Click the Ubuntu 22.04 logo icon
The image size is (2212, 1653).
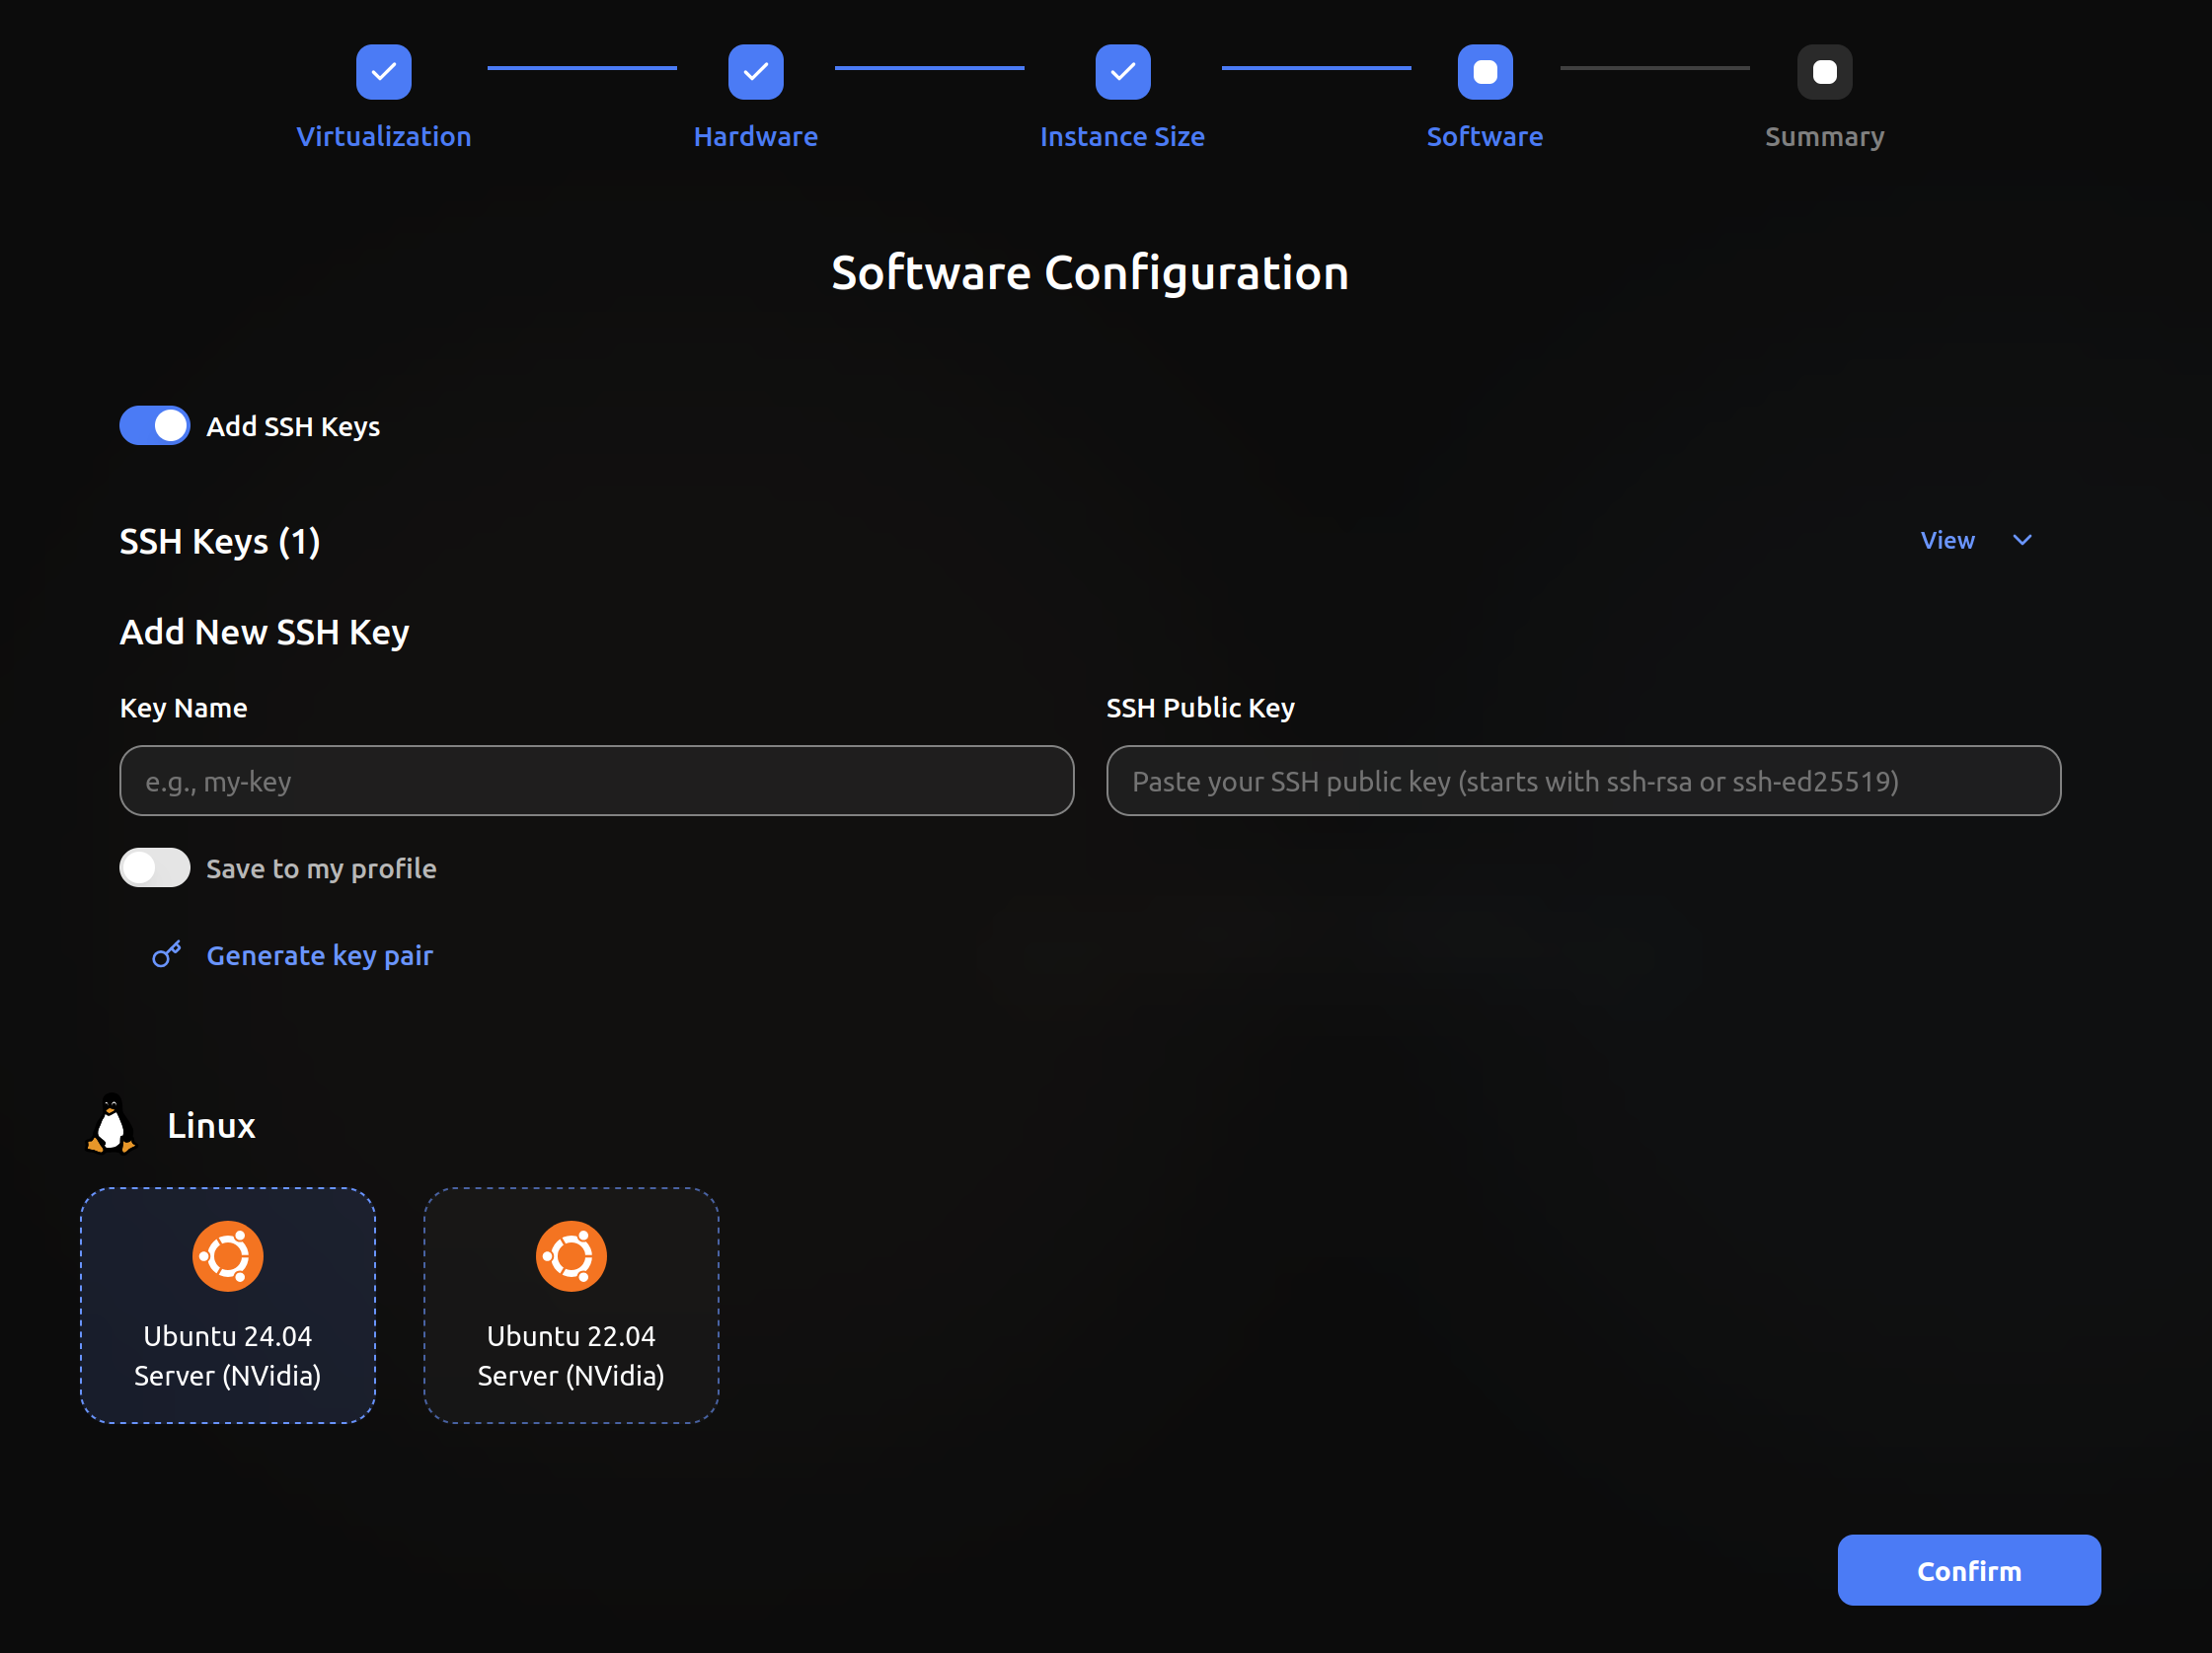click(570, 1255)
